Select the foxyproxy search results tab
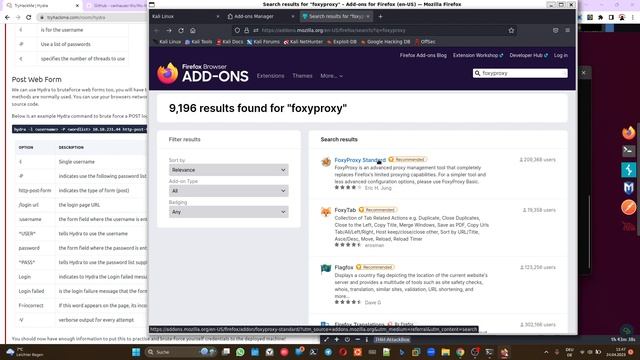Viewport: 640px width, 360px height. [336, 16]
